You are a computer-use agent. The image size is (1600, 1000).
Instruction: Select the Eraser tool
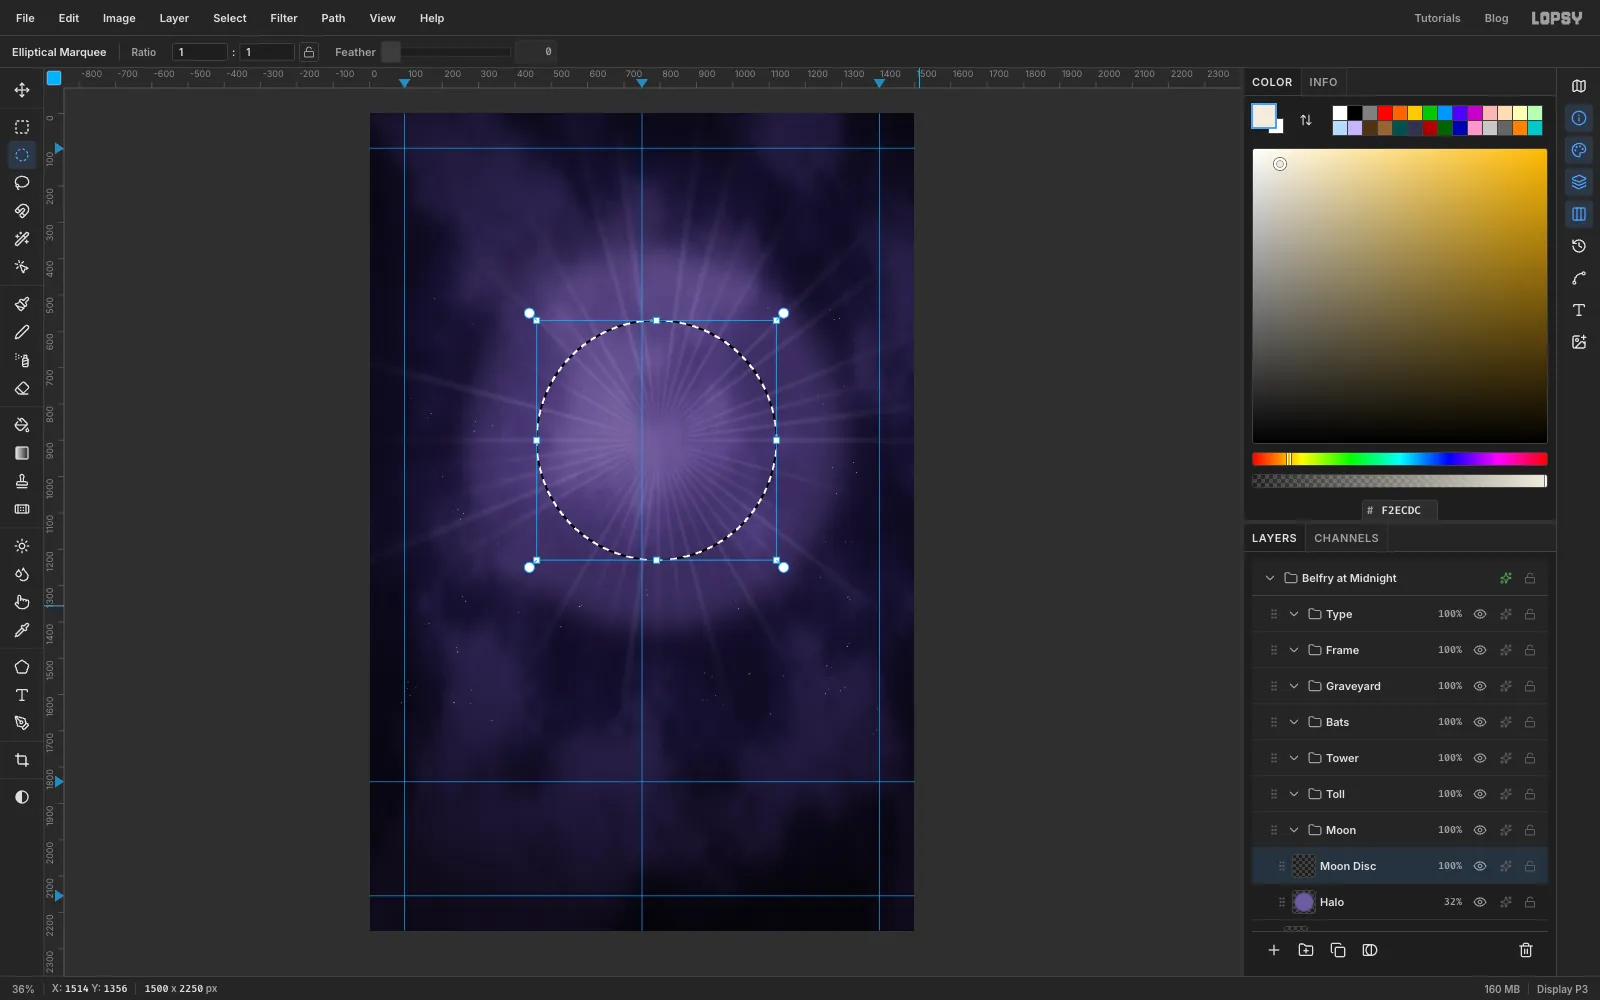[22, 388]
